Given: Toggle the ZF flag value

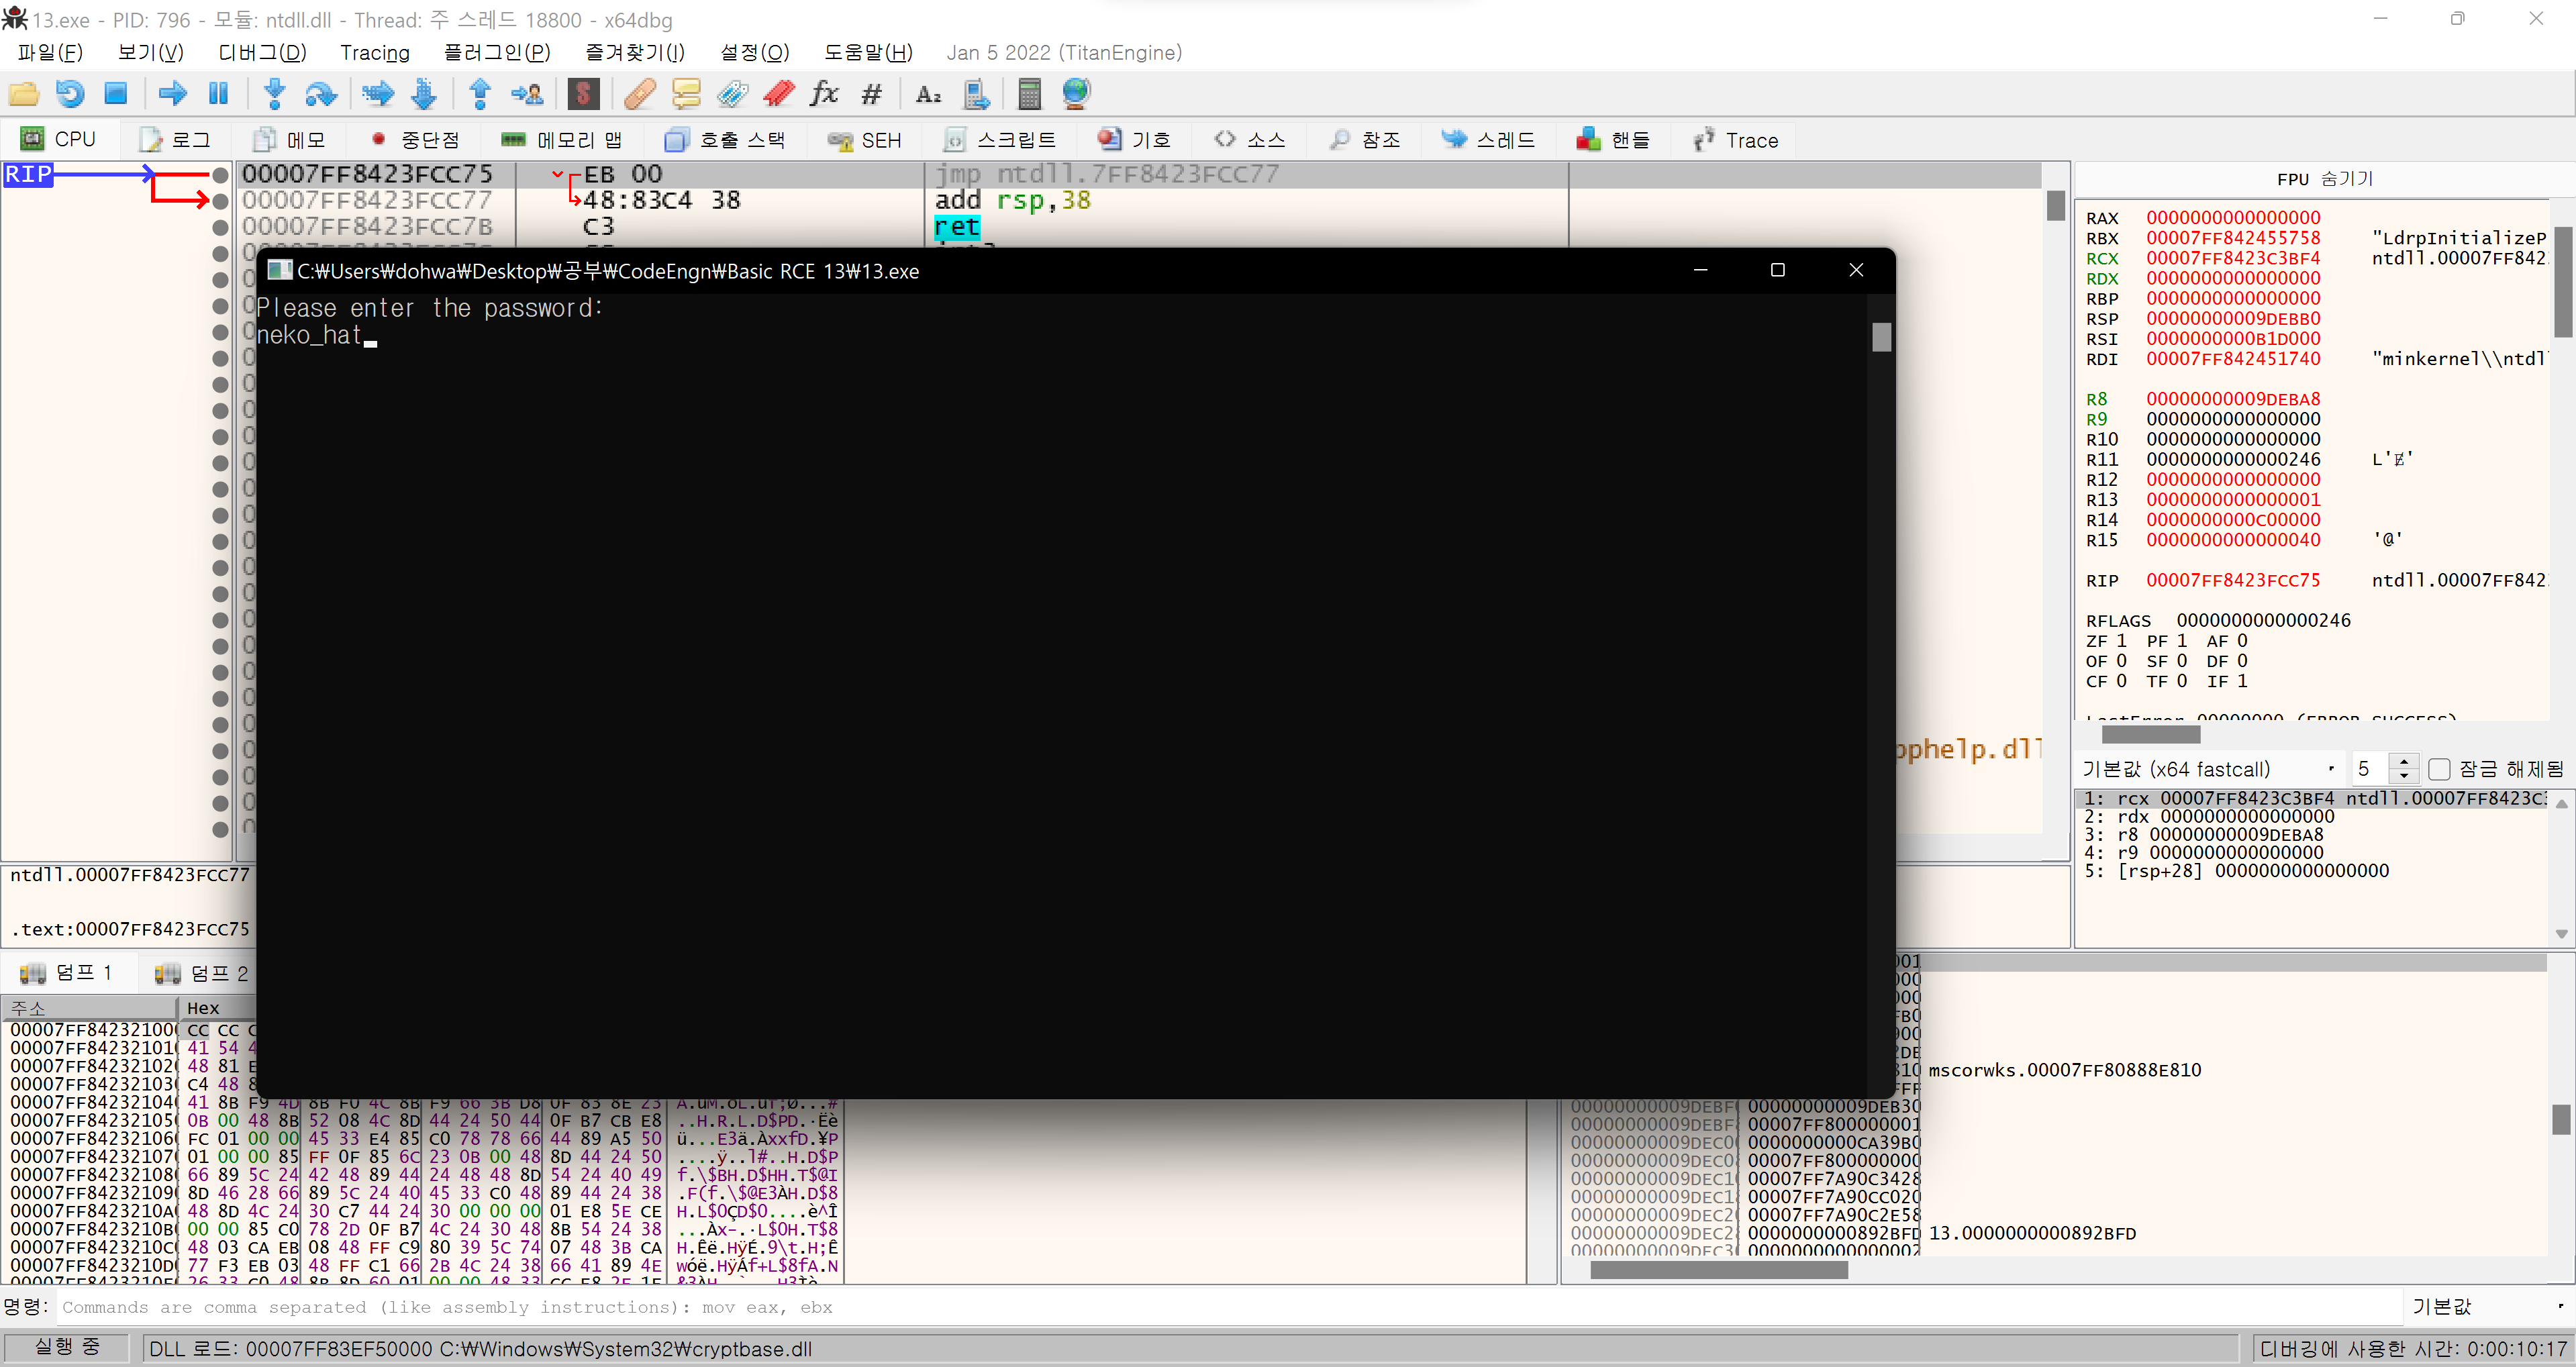Looking at the screenshot, I should 2121,640.
